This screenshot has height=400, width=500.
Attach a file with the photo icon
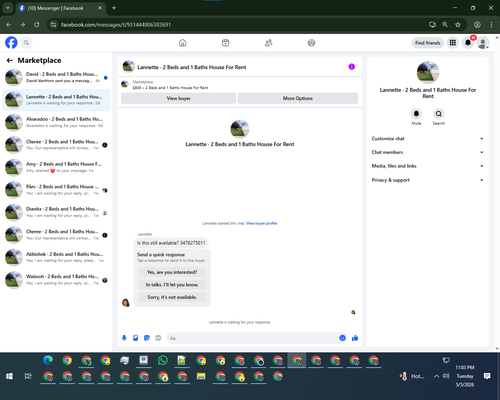pyautogui.click(x=135, y=338)
